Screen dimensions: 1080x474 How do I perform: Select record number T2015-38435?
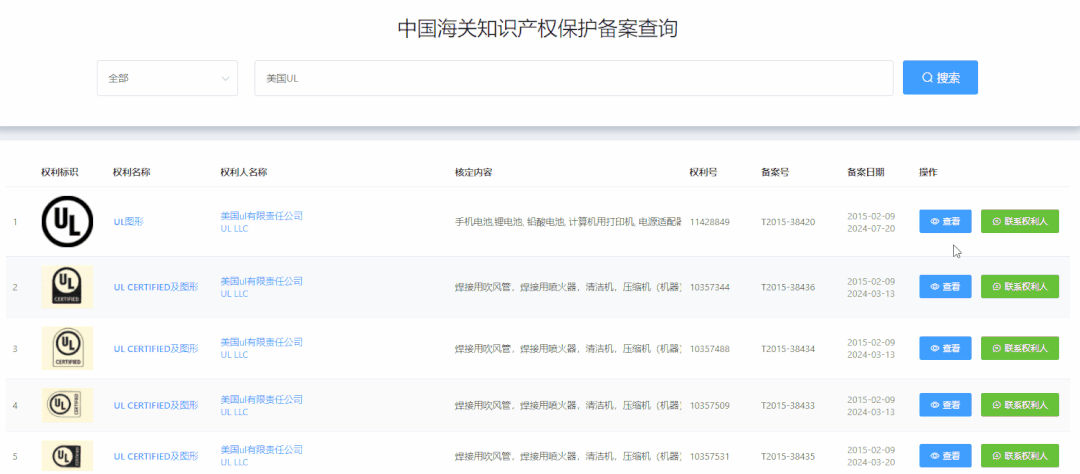(788, 456)
